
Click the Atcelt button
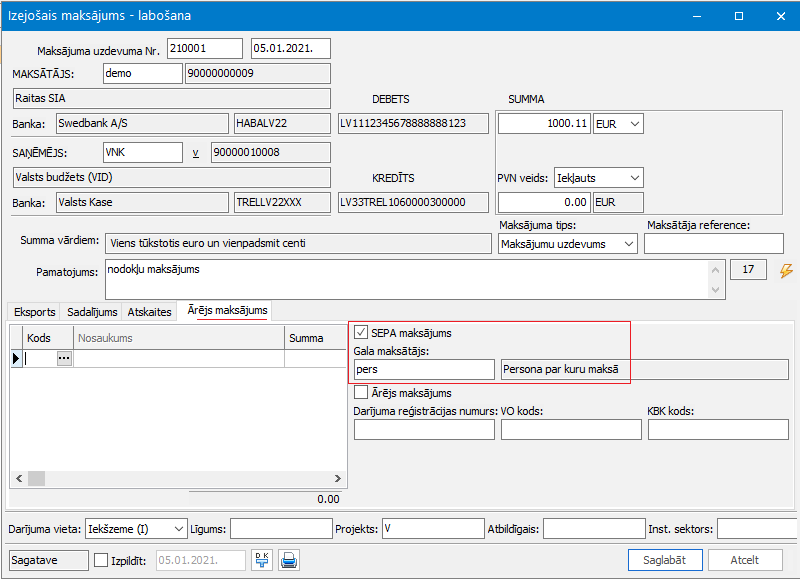pyautogui.click(x=743, y=560)
